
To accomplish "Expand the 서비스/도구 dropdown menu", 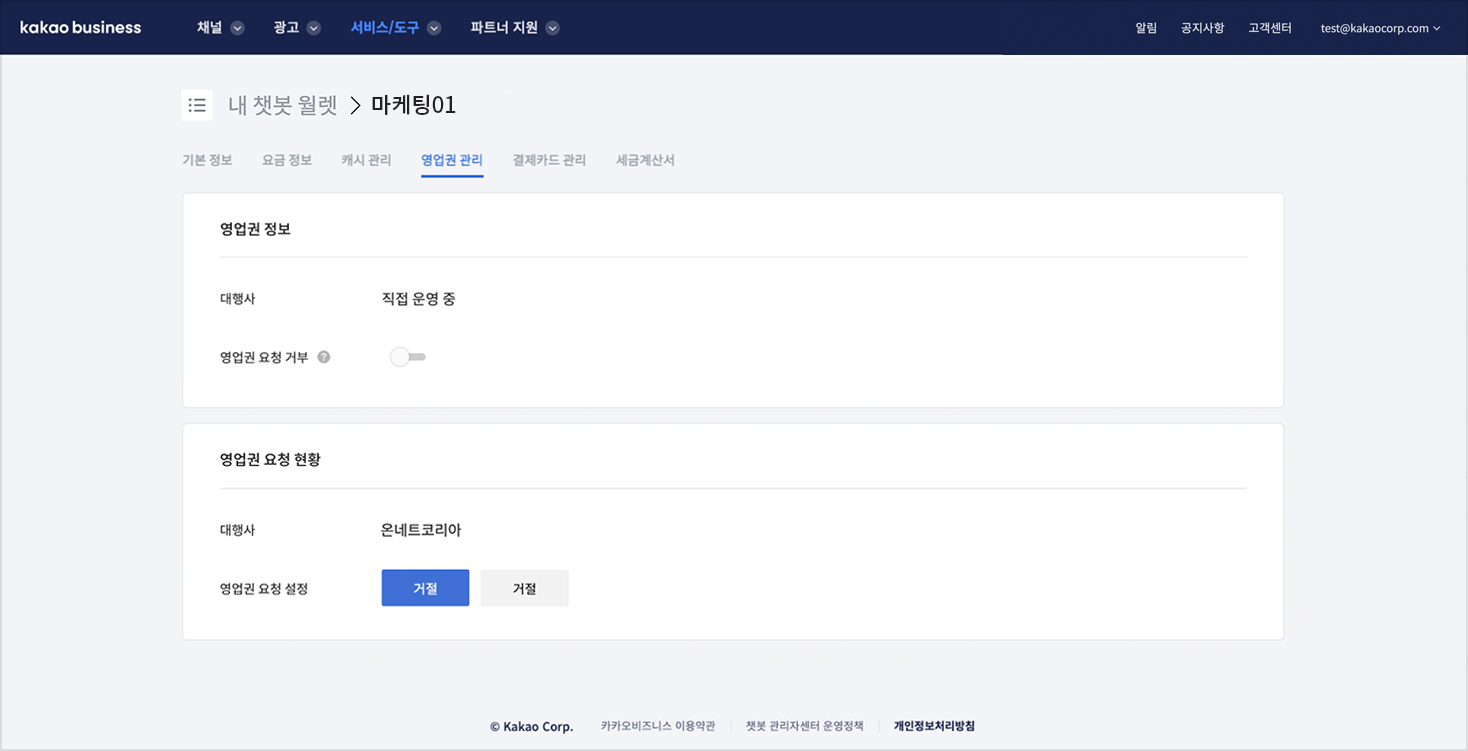I will point(395,28).
